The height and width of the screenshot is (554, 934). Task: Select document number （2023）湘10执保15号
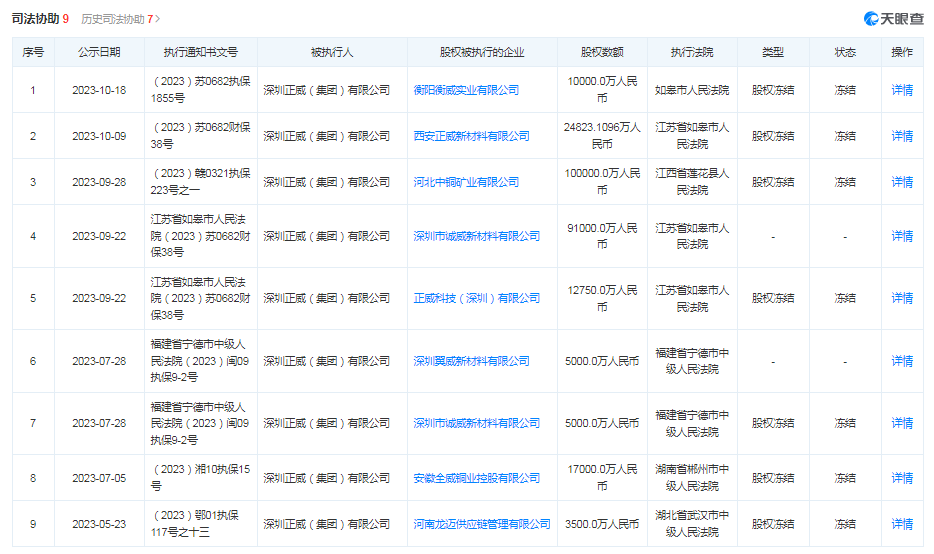[x=201, y=477]
